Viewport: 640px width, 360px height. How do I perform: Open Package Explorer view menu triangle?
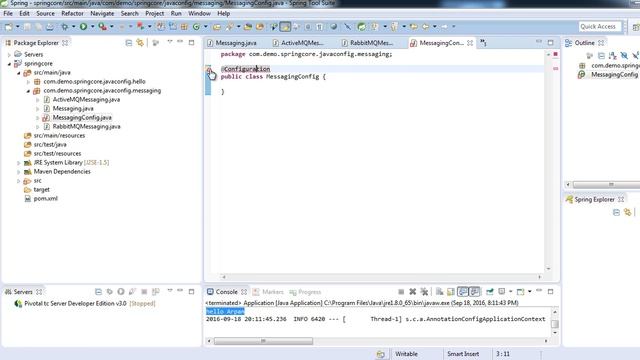tap(170, 42)
